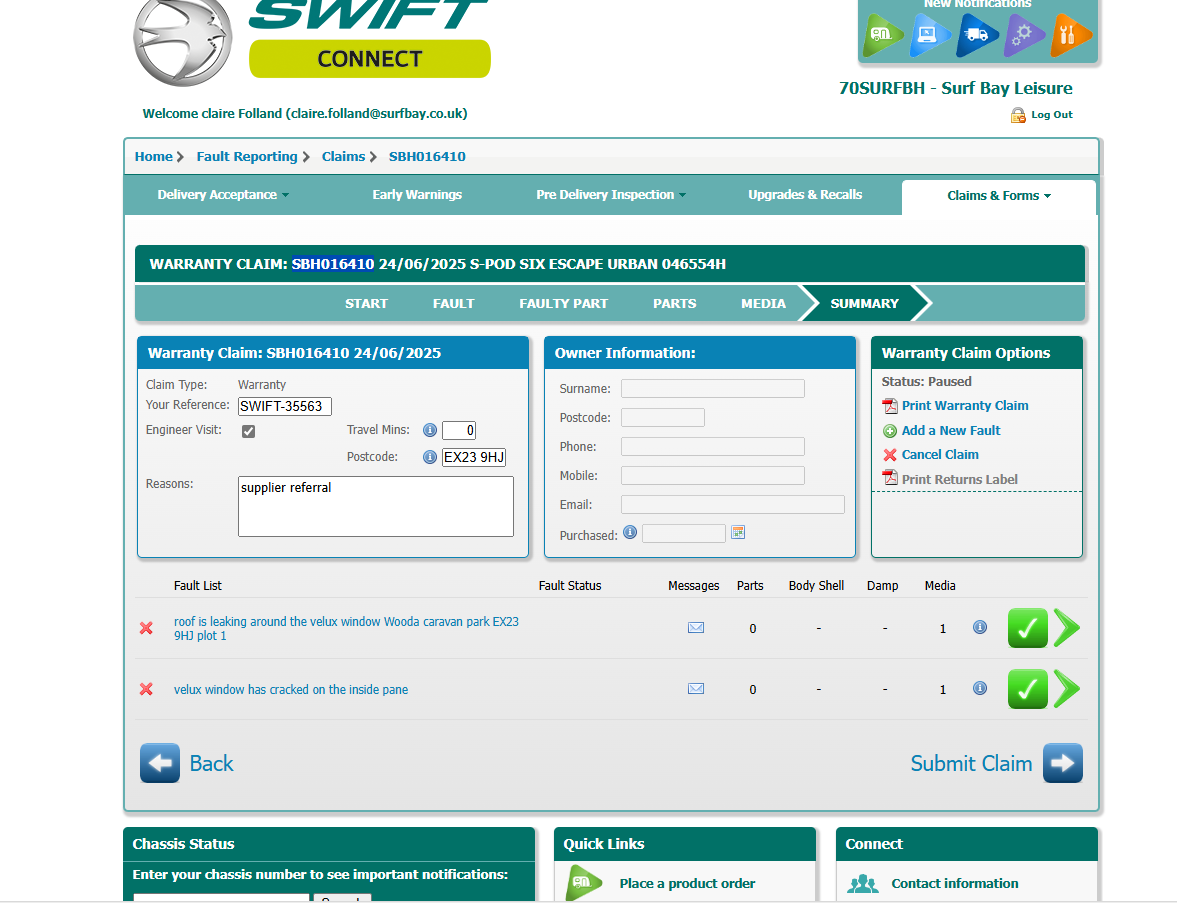Viewport: 1177px width, 903px height.
Task: Click the blue Submit Claim arrow icon
Action: pos(1063,763)
